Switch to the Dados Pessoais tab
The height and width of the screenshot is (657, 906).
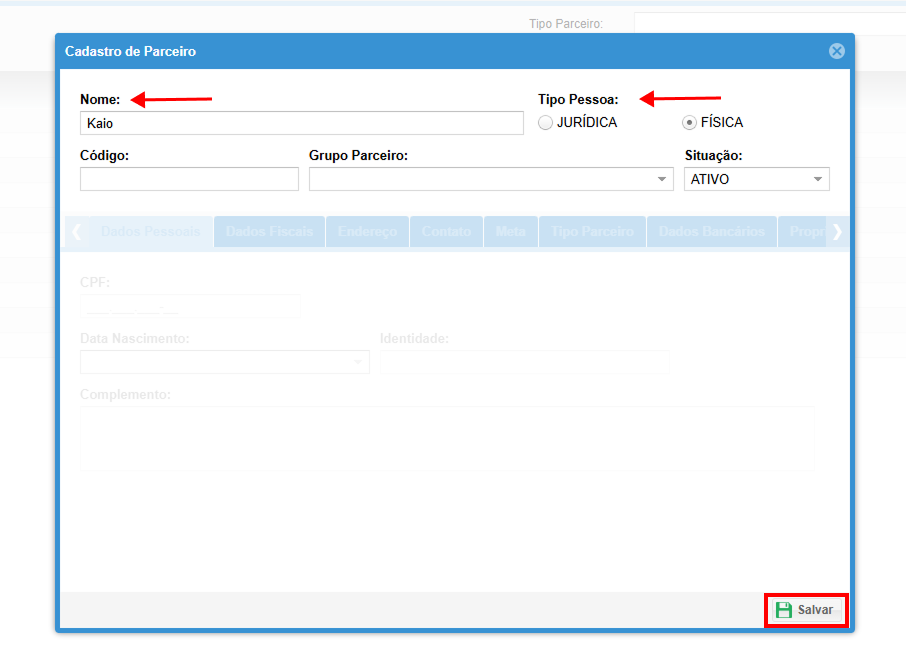[150, 232]
